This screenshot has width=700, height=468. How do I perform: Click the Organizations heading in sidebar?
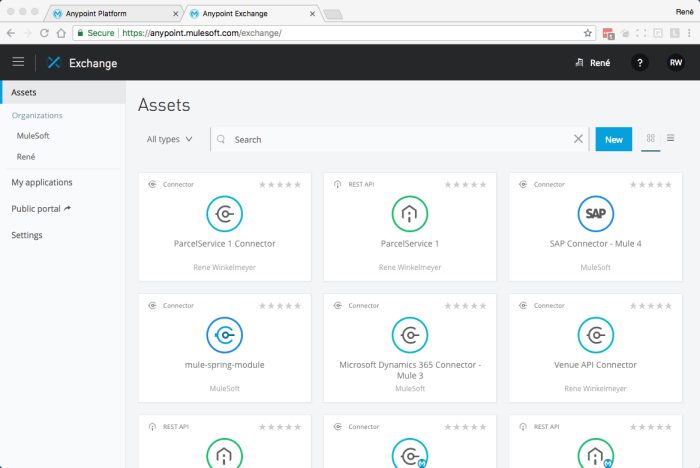pyautogui.click(x=37, y=115)
